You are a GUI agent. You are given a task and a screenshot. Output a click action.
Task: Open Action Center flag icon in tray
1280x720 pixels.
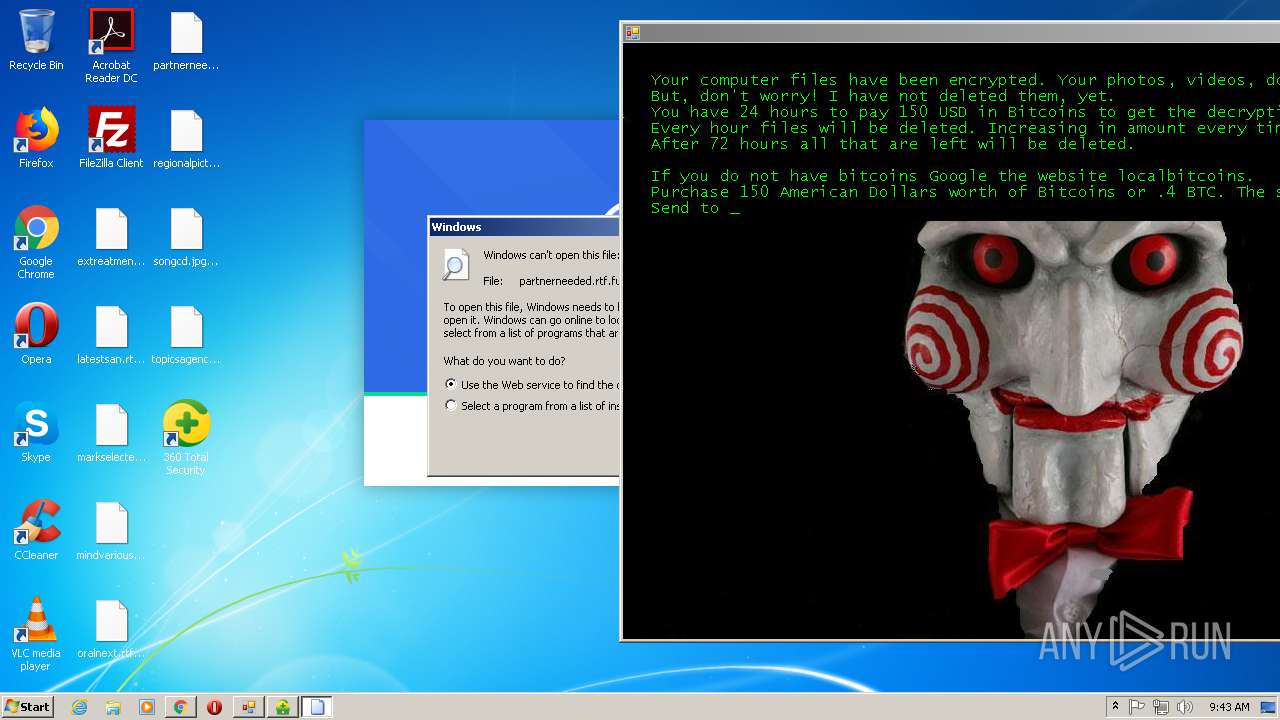point(1137,707)
